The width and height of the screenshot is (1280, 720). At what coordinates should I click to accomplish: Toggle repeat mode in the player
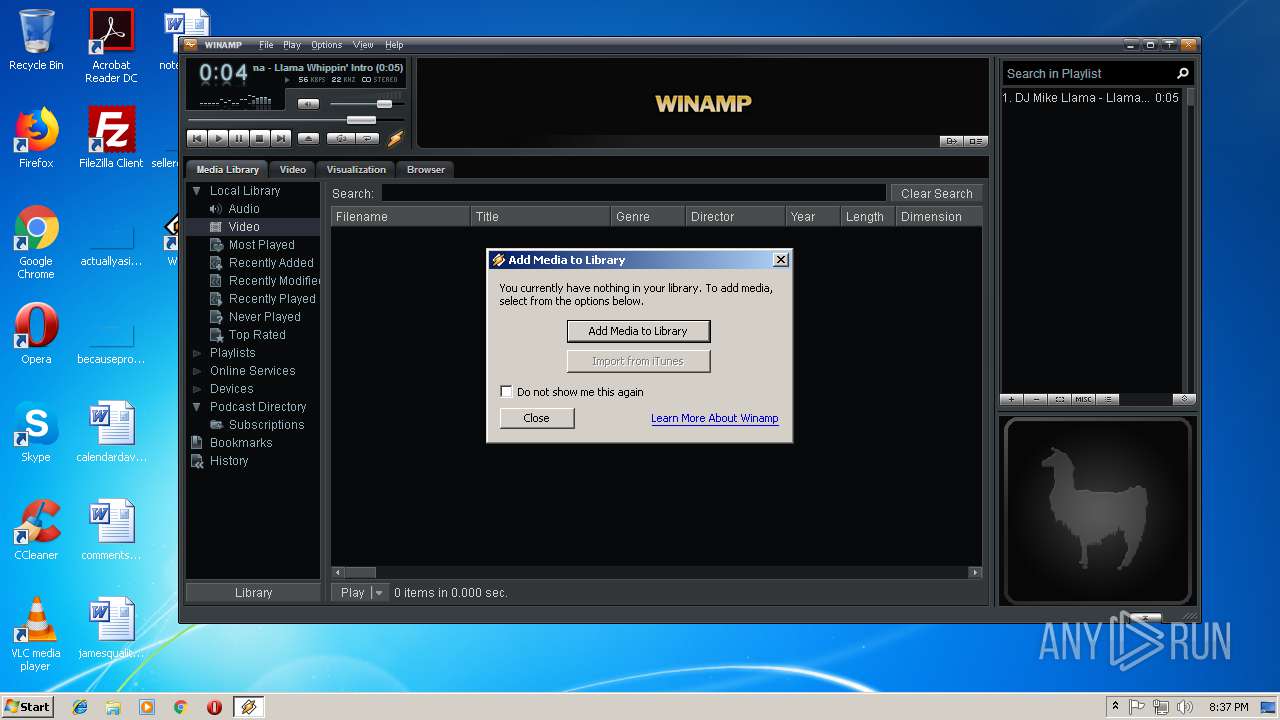click(x=368, y=139)
